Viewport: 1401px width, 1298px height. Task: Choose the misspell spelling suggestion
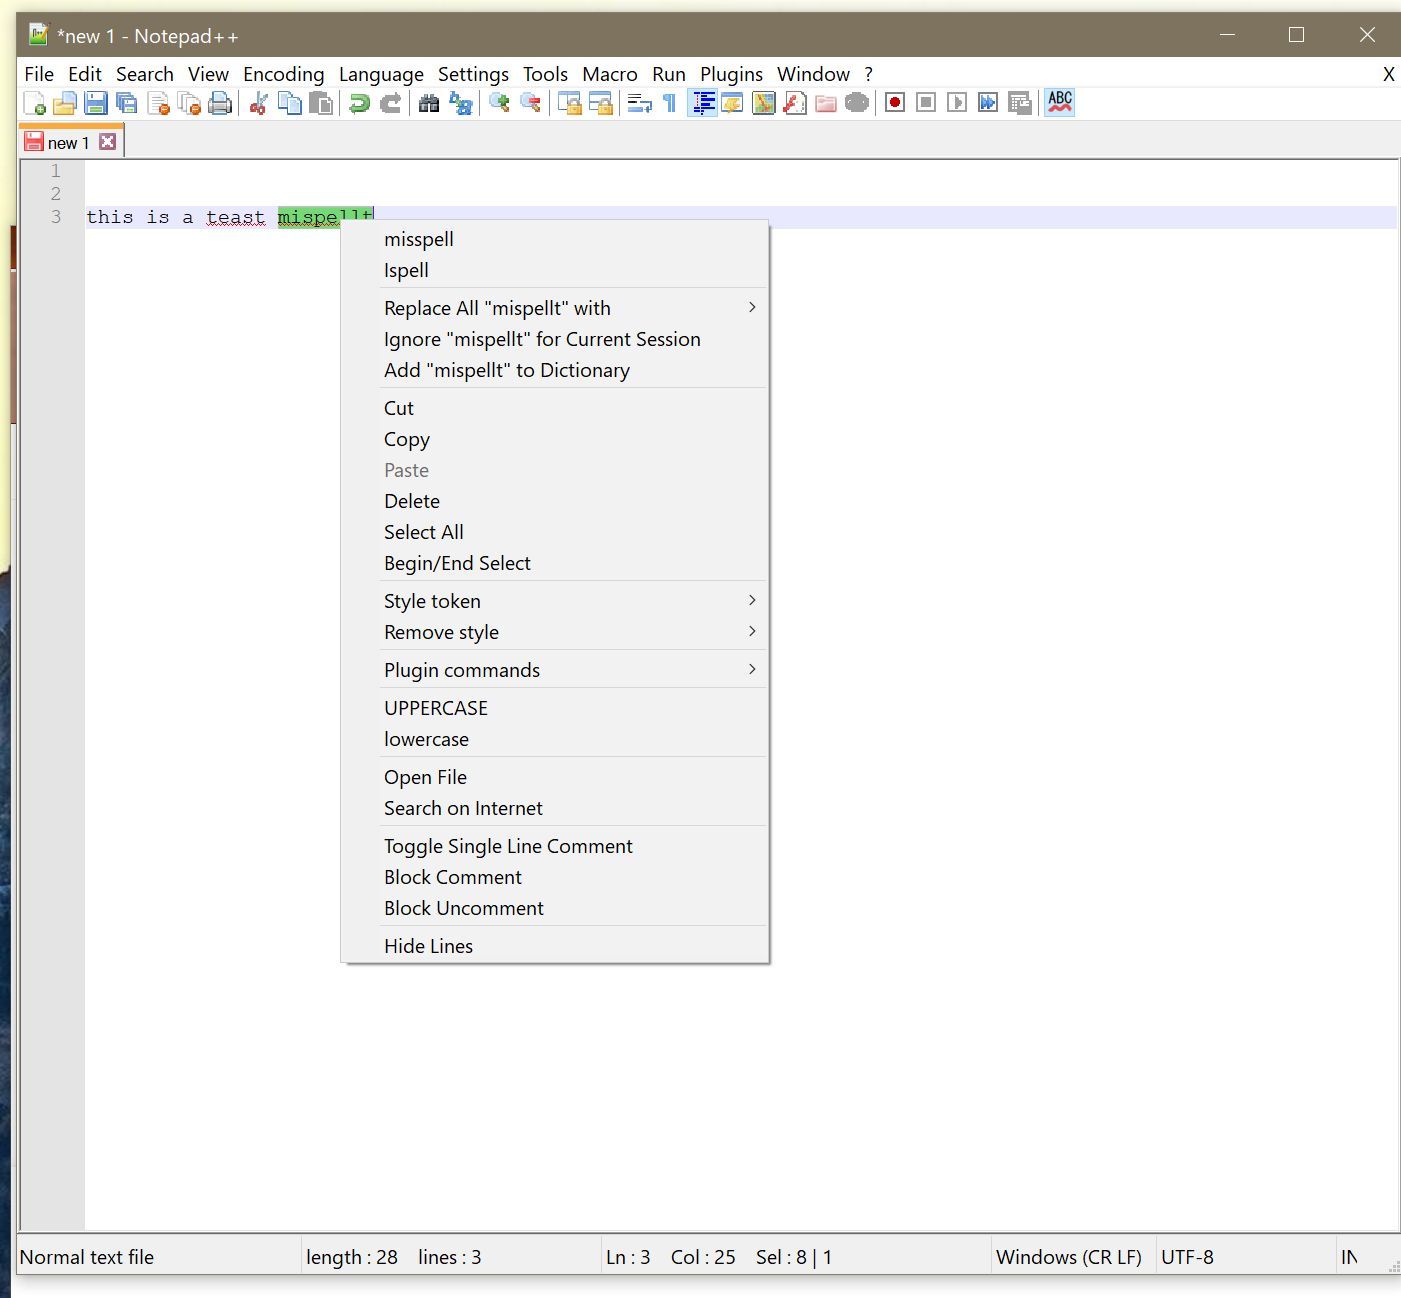coord(555,239)
